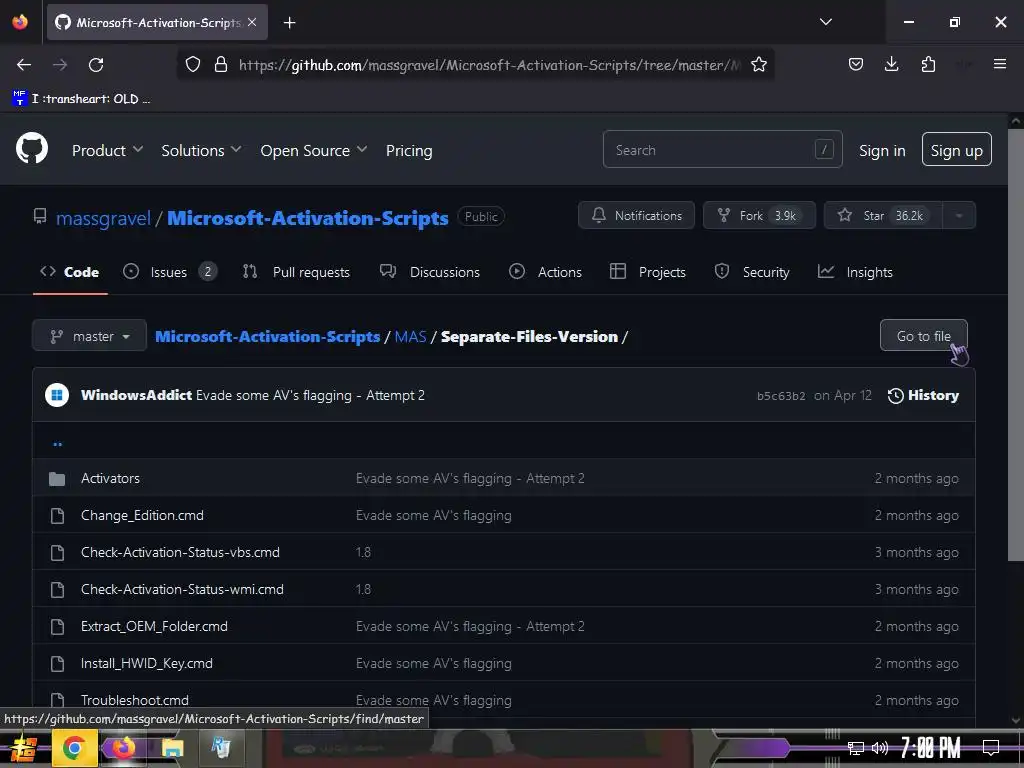Switch to the Actions tab
This screenshot has height=768, width=1024.
click(545, 272)
